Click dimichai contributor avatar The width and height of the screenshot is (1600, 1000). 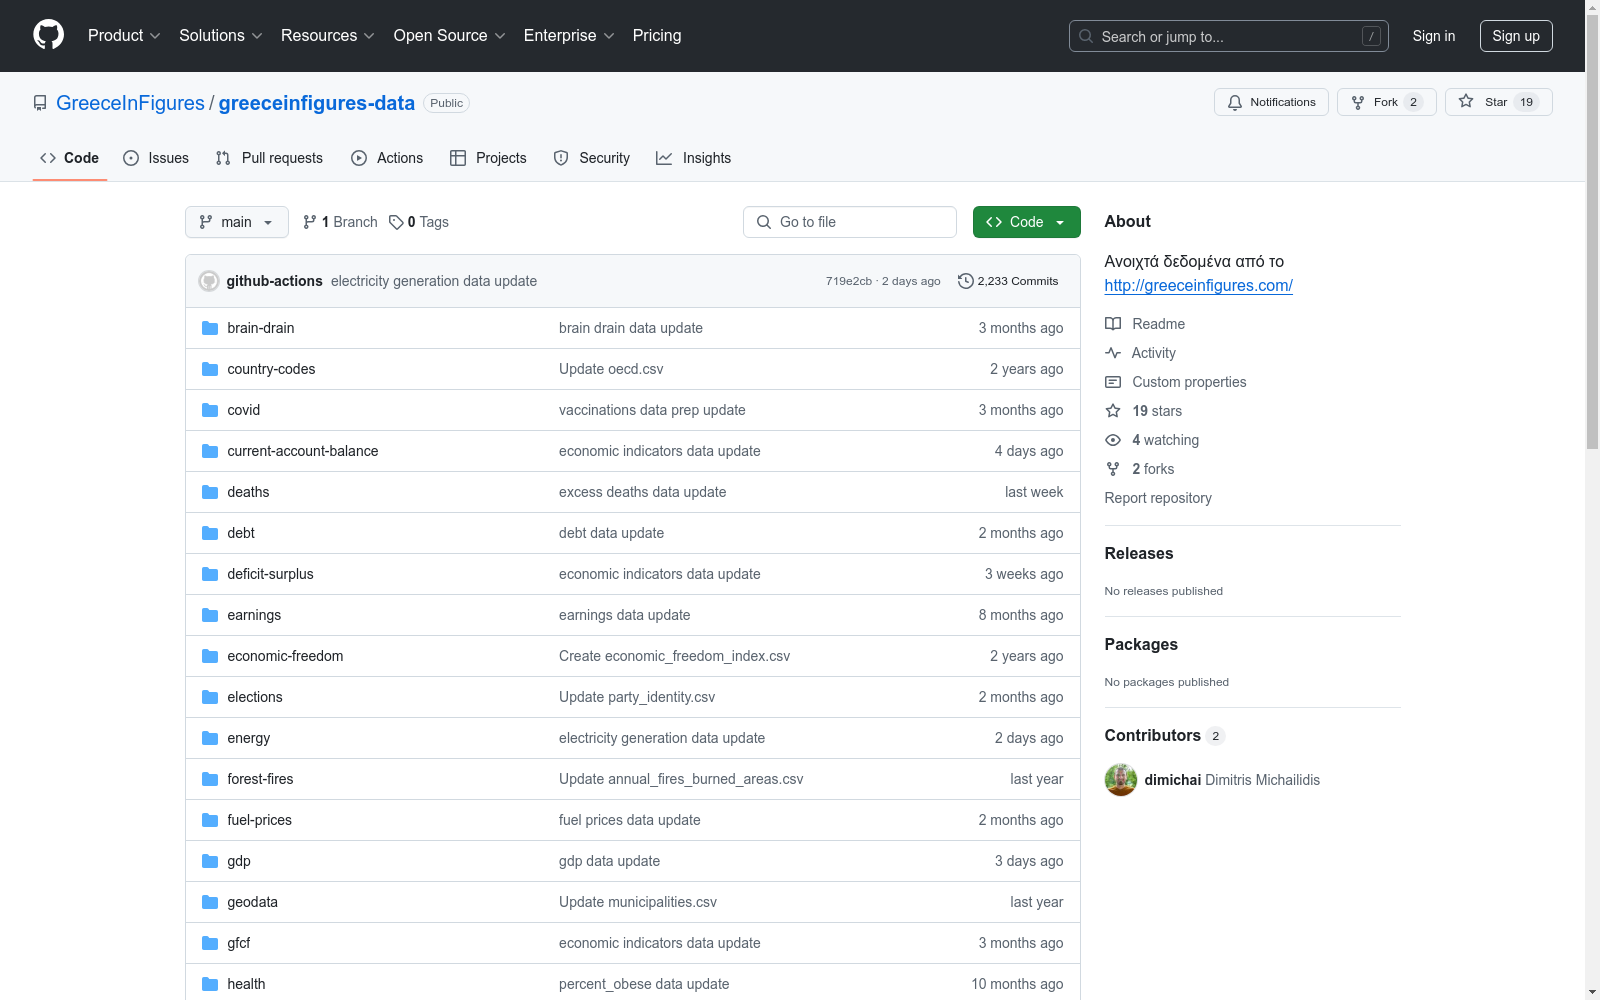pos(1121,780)
